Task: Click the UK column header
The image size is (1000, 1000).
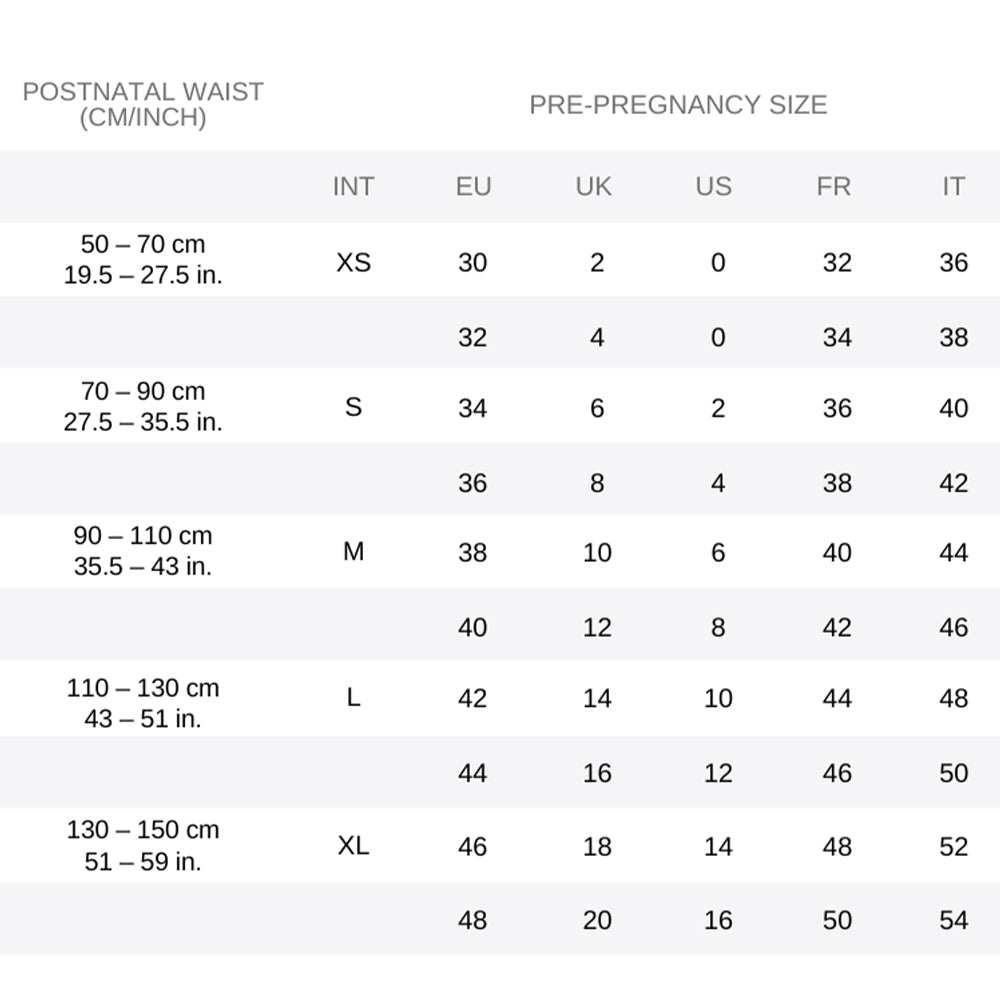Action: click(x=594, y=187)
